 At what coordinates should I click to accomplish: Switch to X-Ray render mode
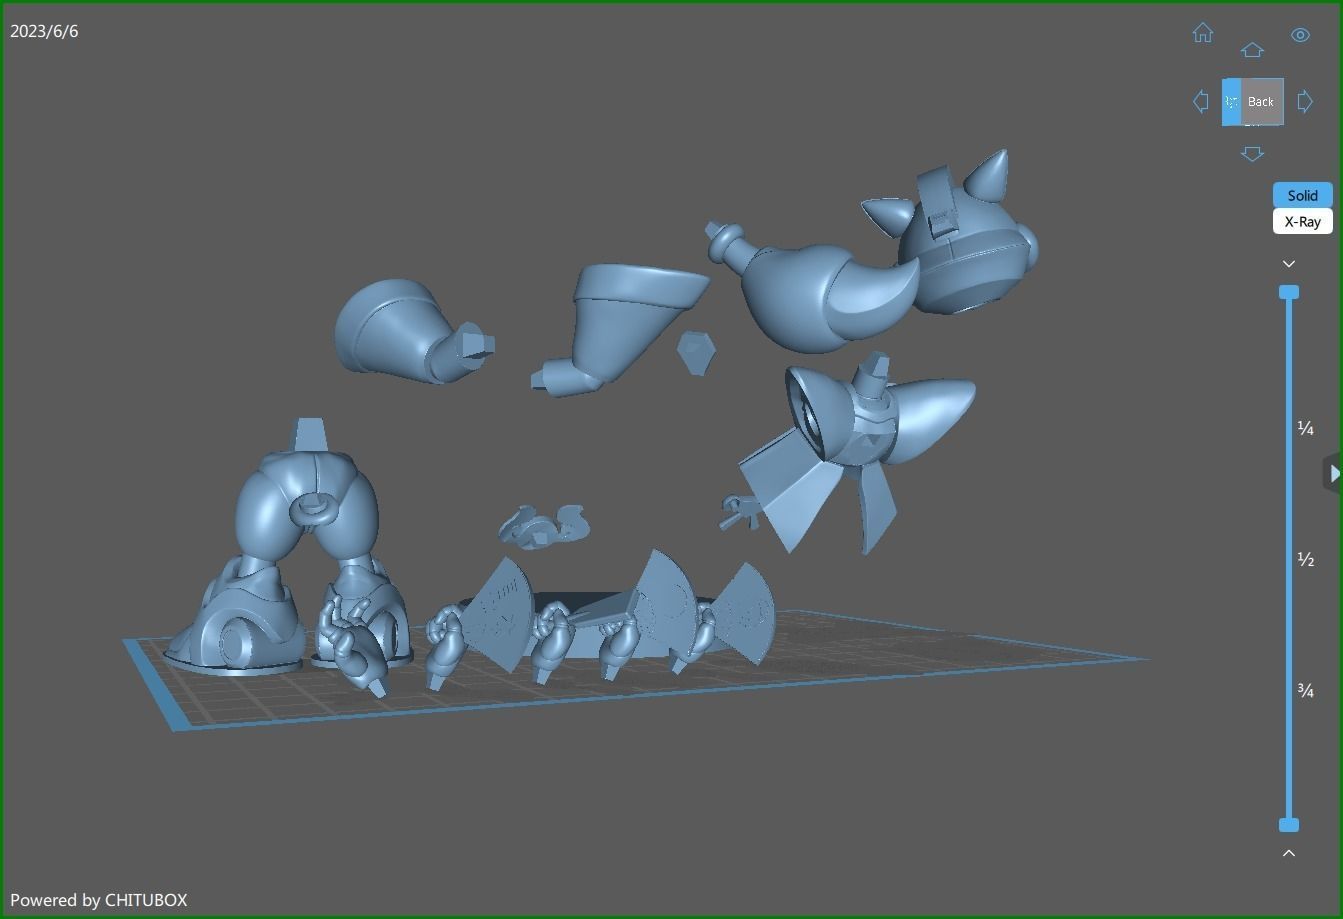click(x=1302, y=222)
